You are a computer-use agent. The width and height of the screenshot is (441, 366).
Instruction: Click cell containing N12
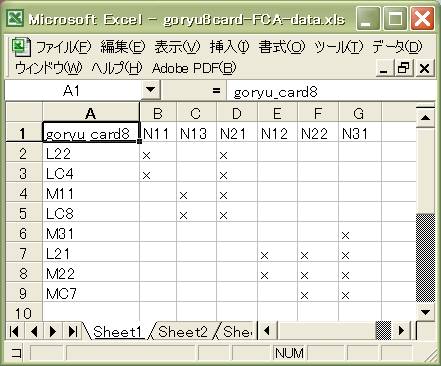[277, 133]
